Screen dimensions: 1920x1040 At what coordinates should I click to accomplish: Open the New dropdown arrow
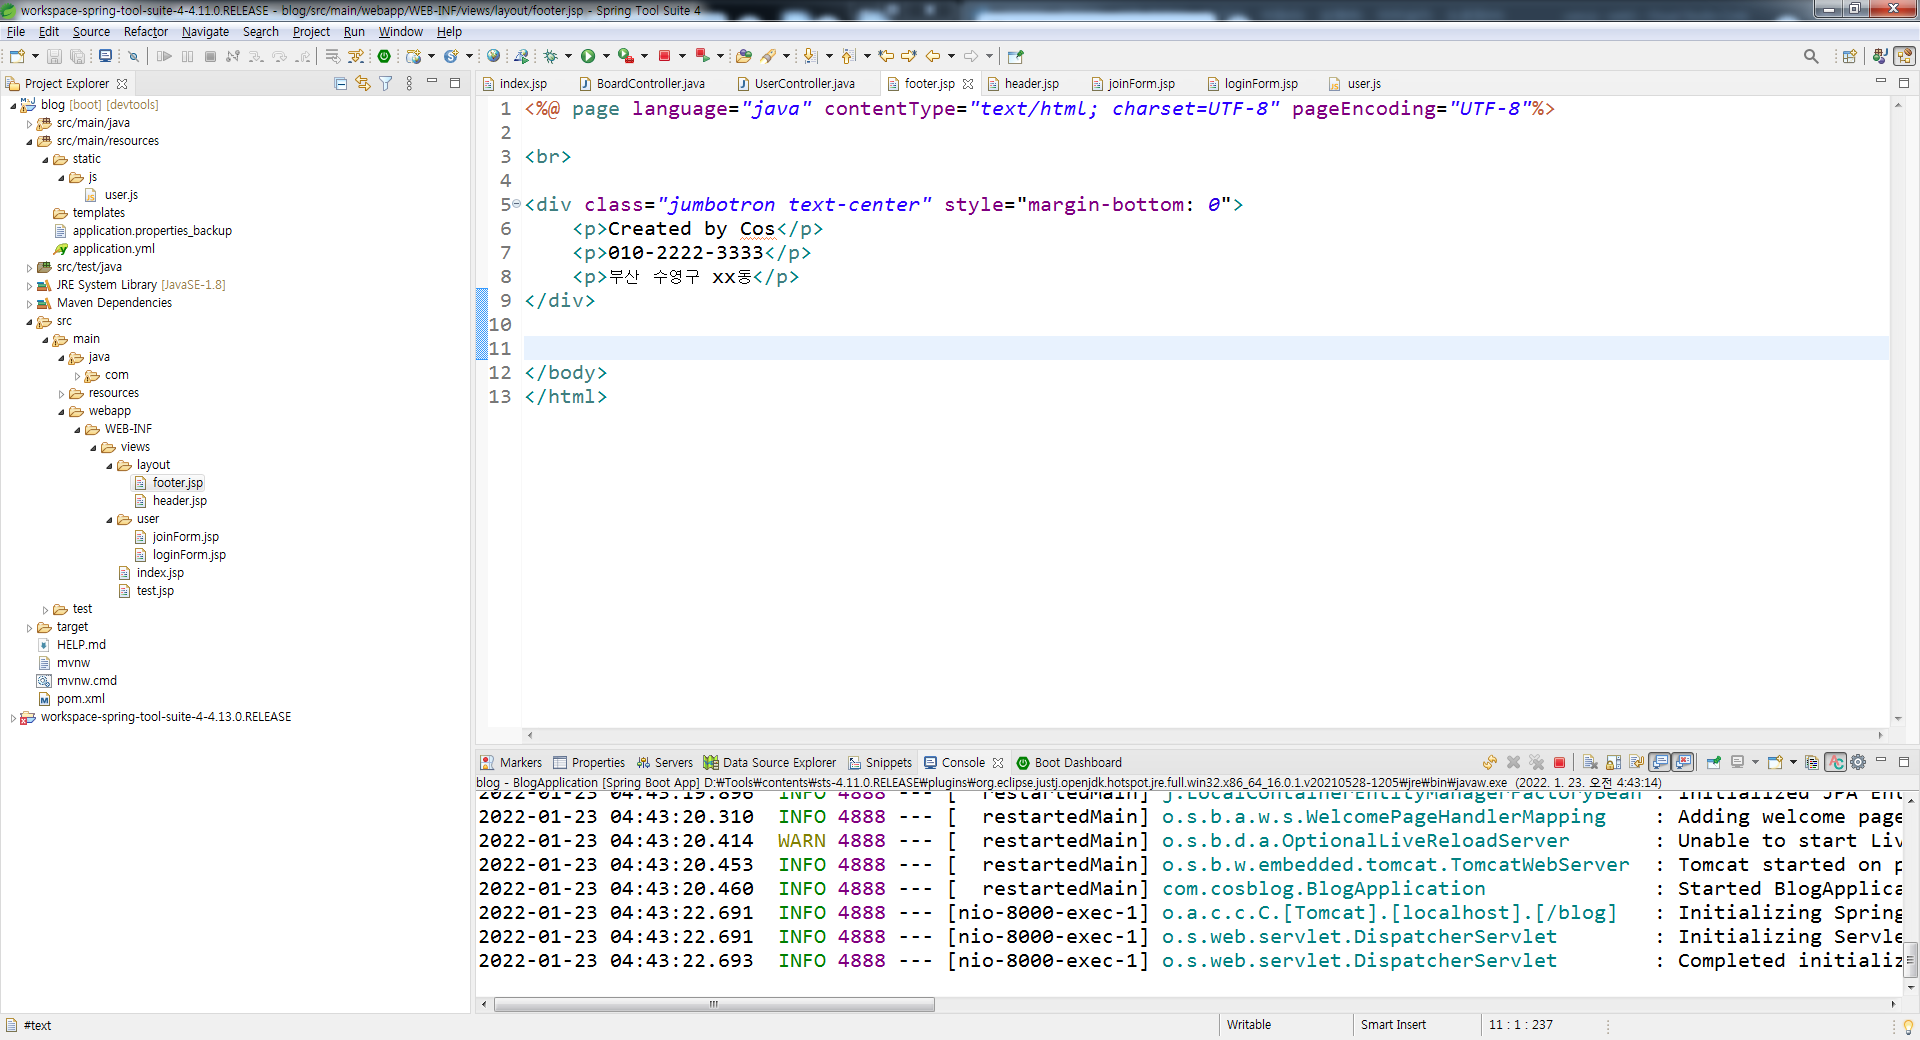35,56
